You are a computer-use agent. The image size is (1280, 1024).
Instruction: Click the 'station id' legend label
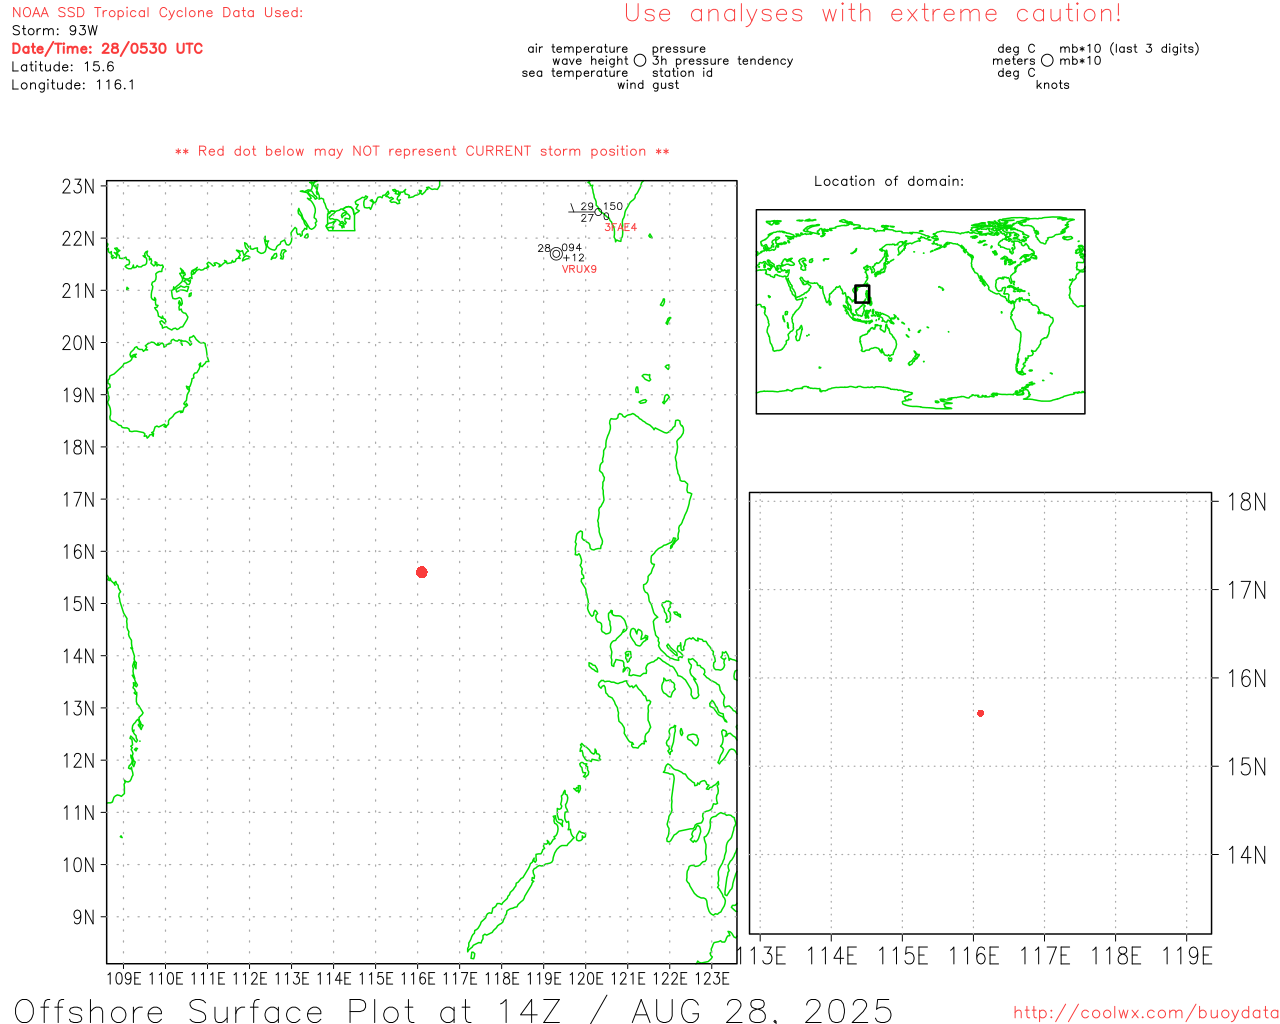682,73
